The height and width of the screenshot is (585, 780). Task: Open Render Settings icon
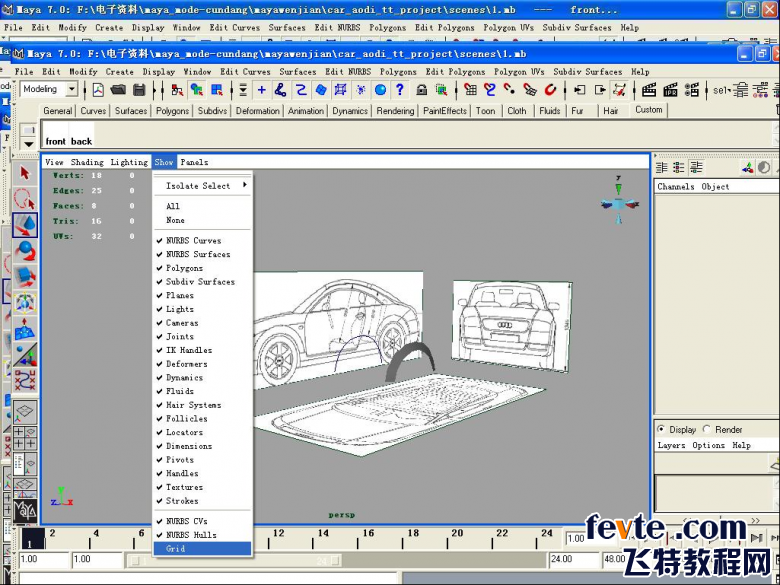(x=691, y=90)
